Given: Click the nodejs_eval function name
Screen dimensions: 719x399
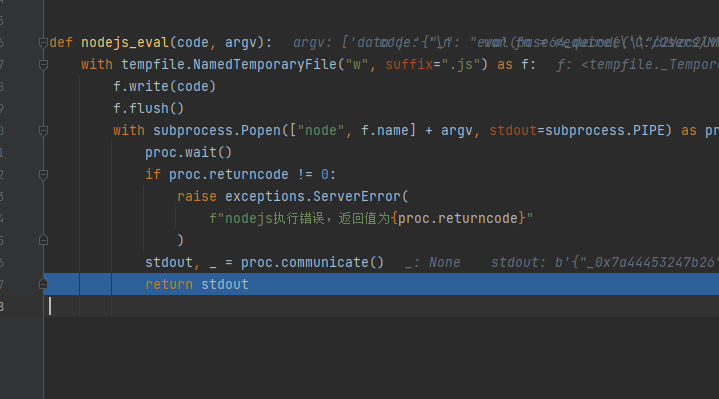Looking at the screenshot, I should pyautogui.click(x=125, y=43).
